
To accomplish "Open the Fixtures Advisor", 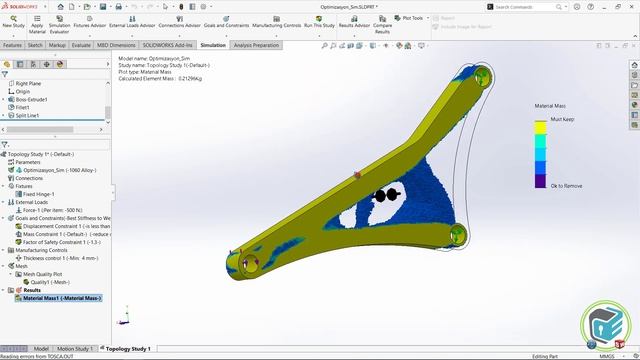I will coord(89,22).
